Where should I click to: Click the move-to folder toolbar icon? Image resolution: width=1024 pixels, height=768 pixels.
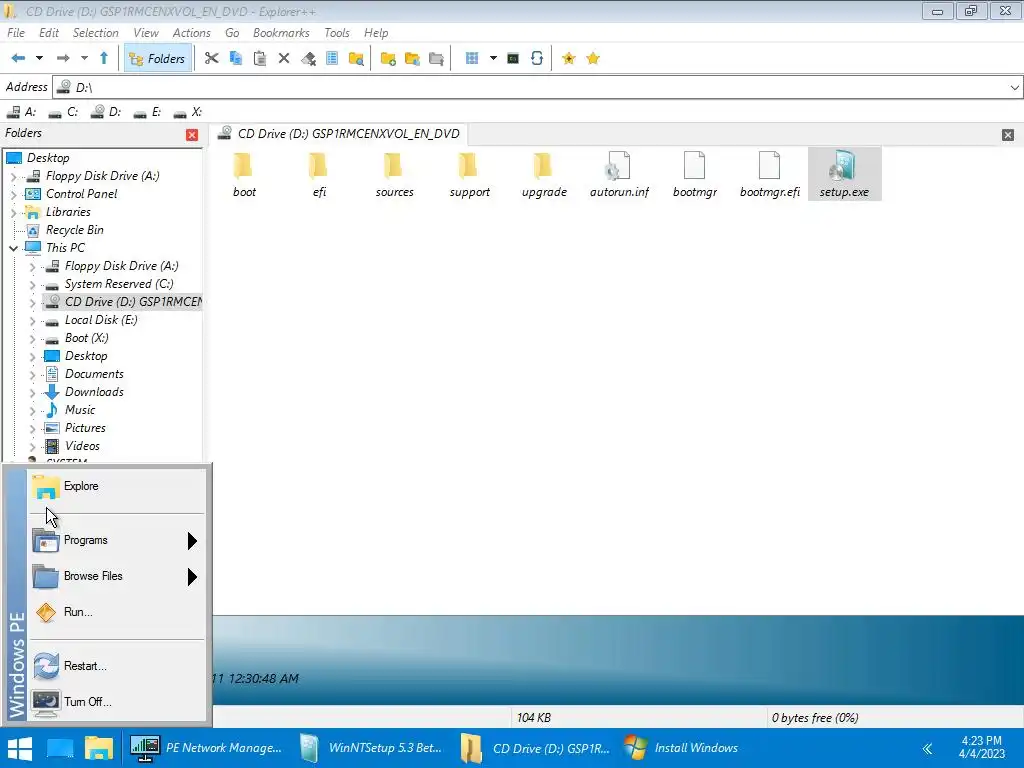coord(436,58)
